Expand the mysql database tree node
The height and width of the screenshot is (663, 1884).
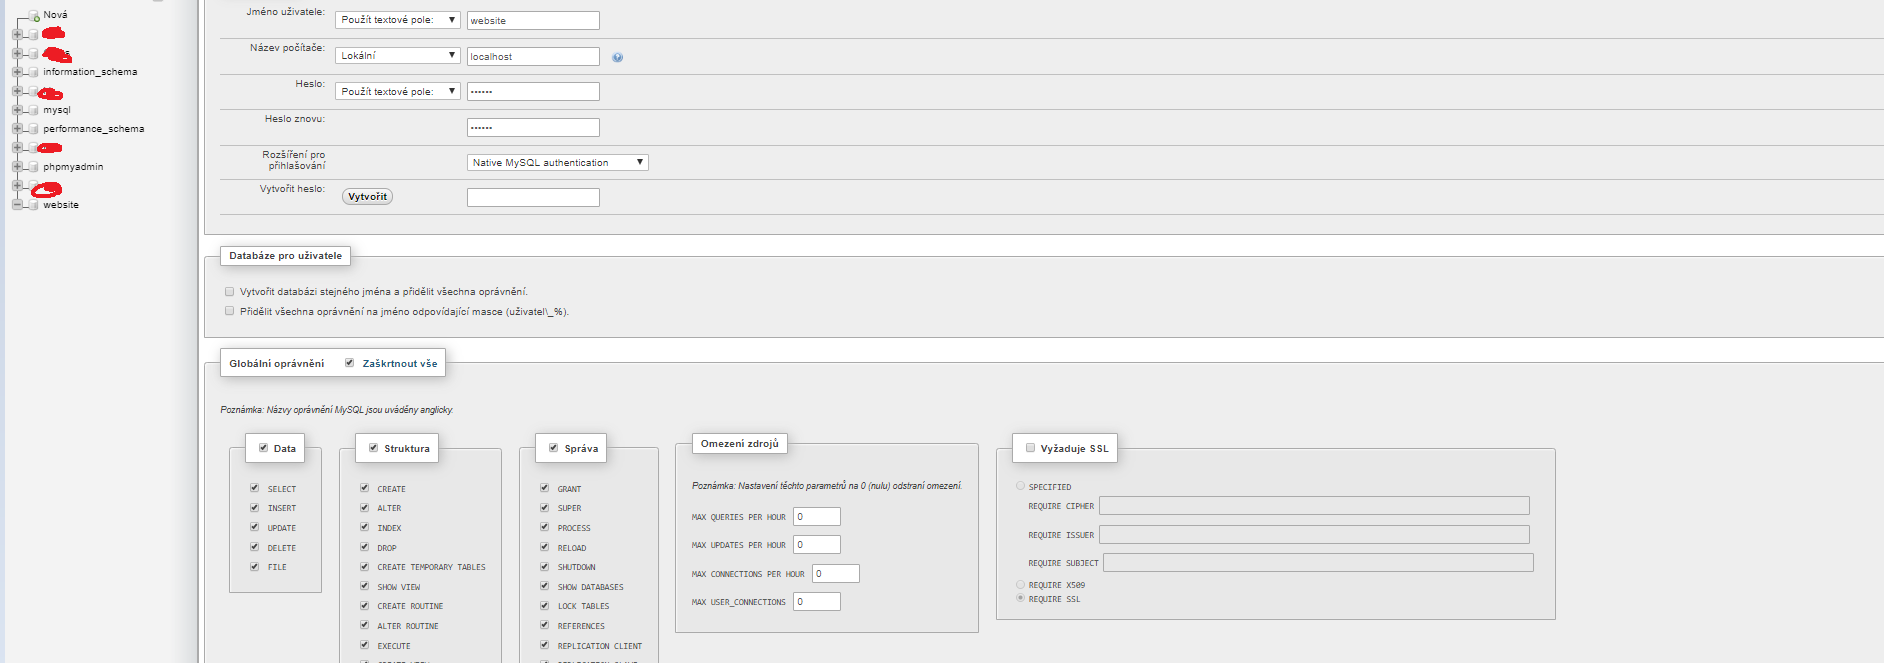click(17, 110)
